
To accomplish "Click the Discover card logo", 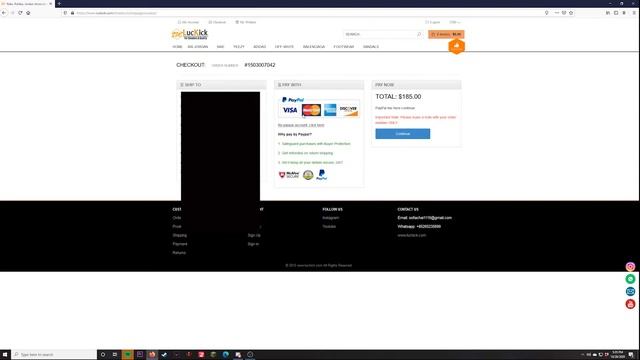I will pyautogui.click(x=349, y=110).
